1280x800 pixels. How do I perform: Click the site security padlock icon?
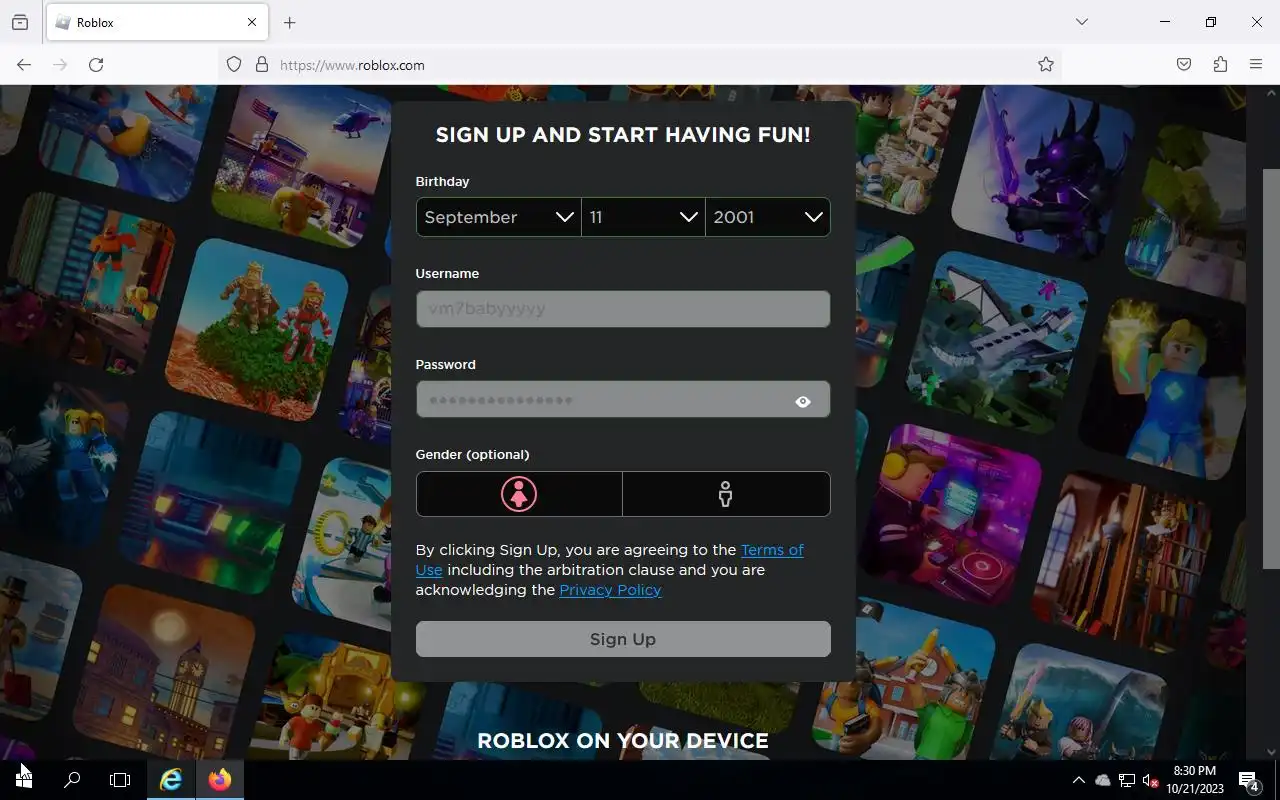click(262, 64)
